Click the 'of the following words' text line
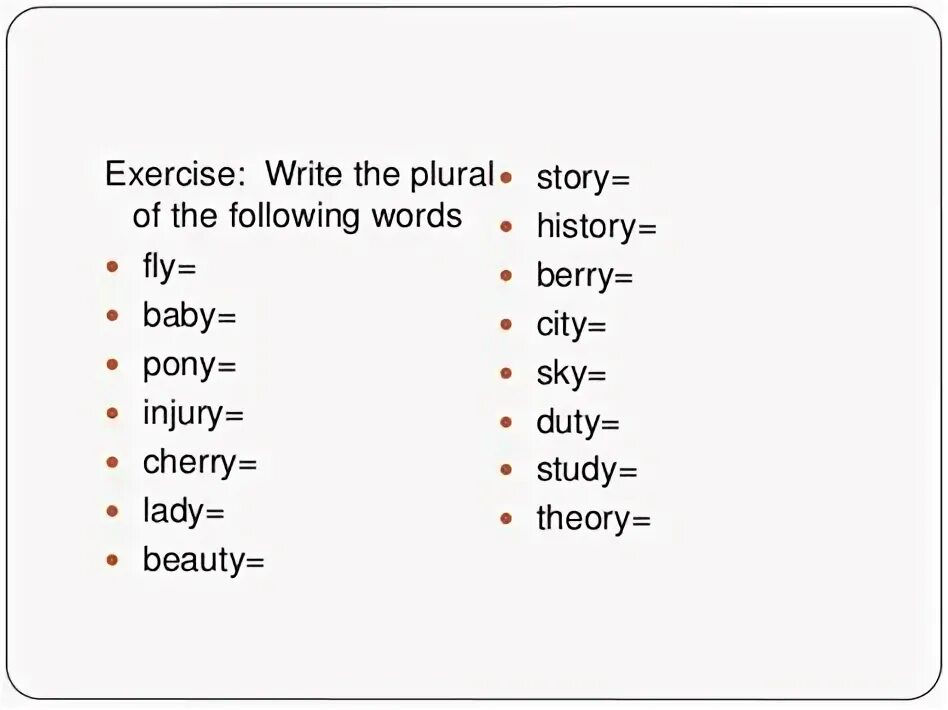948x710 pixels. point(297,216)
